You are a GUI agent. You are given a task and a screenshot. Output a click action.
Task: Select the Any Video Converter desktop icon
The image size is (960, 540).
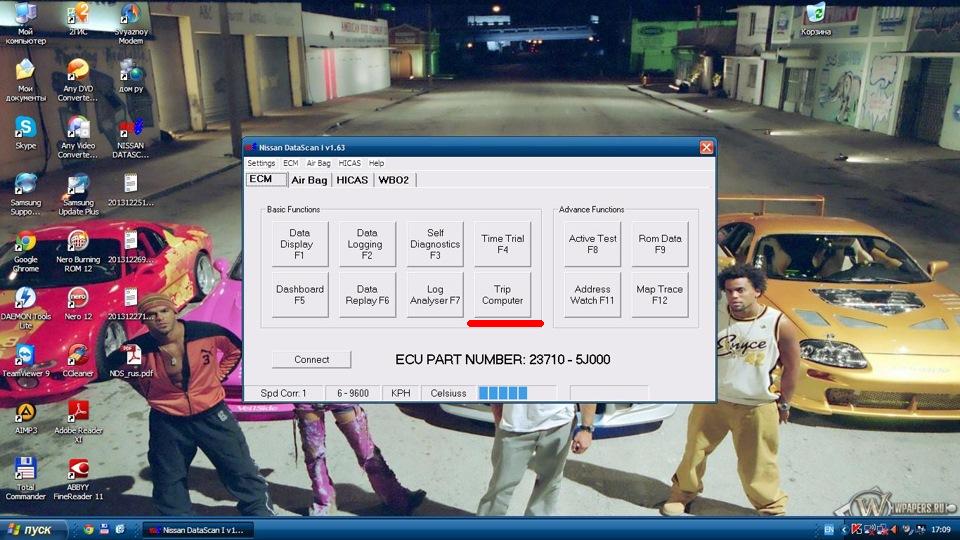(78, 137)
